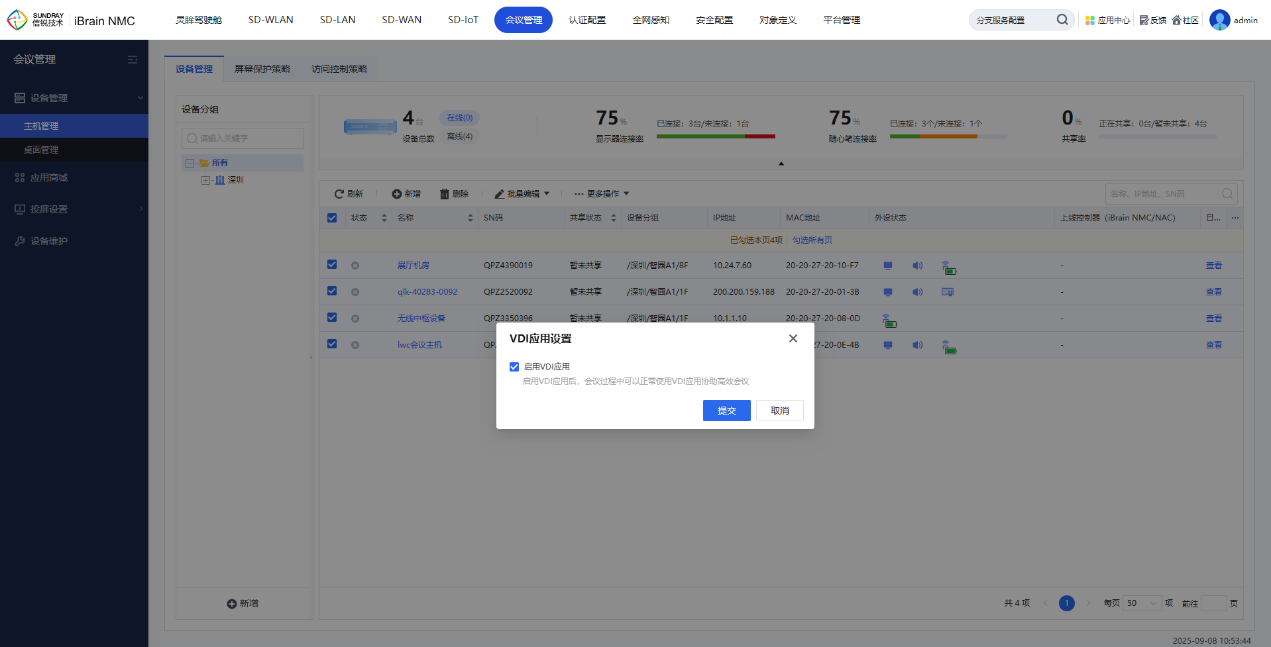Click the 提交 button in dialog
Viewport: 1271px width, 647px height.
coord(726,411)
